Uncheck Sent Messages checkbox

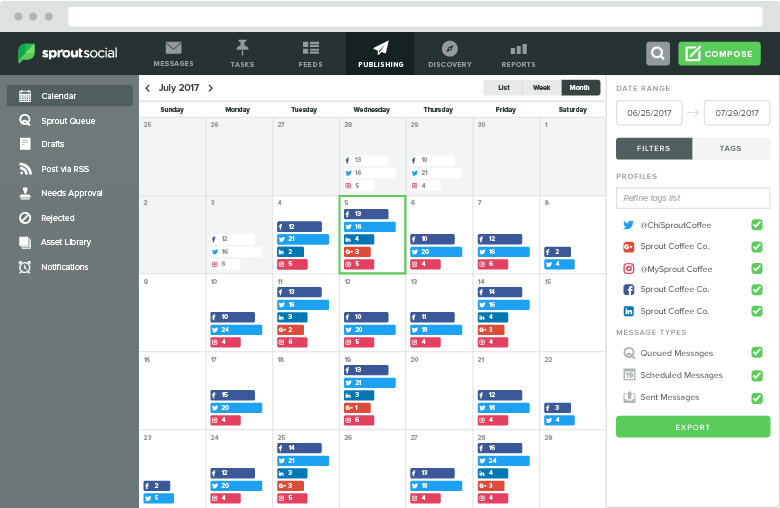click(x=757, y=398)
